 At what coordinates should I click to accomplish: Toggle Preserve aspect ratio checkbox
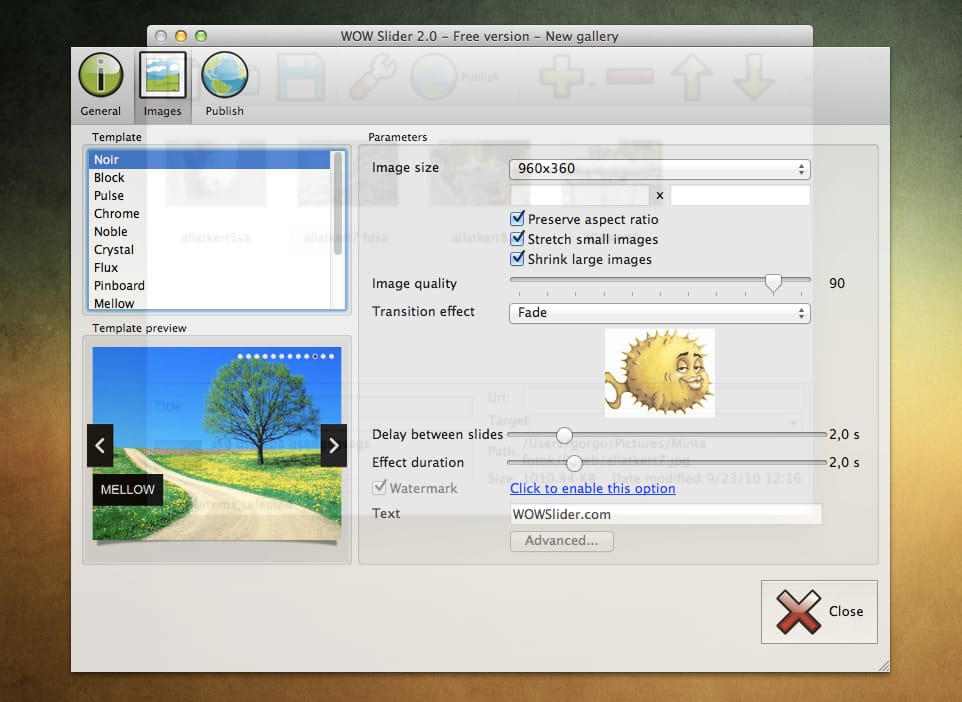pos(518,218)
